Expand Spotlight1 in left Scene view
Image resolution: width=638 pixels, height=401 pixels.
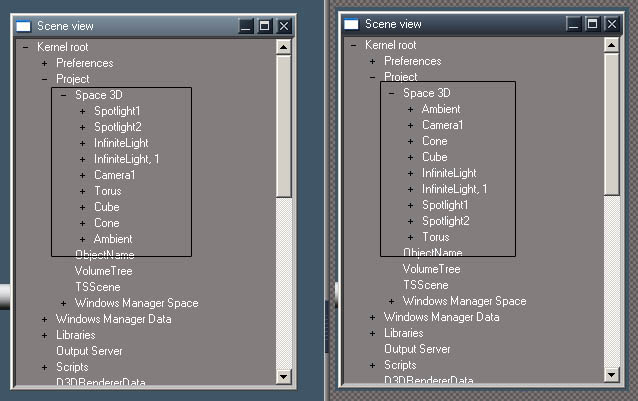(x=83, y=111)
